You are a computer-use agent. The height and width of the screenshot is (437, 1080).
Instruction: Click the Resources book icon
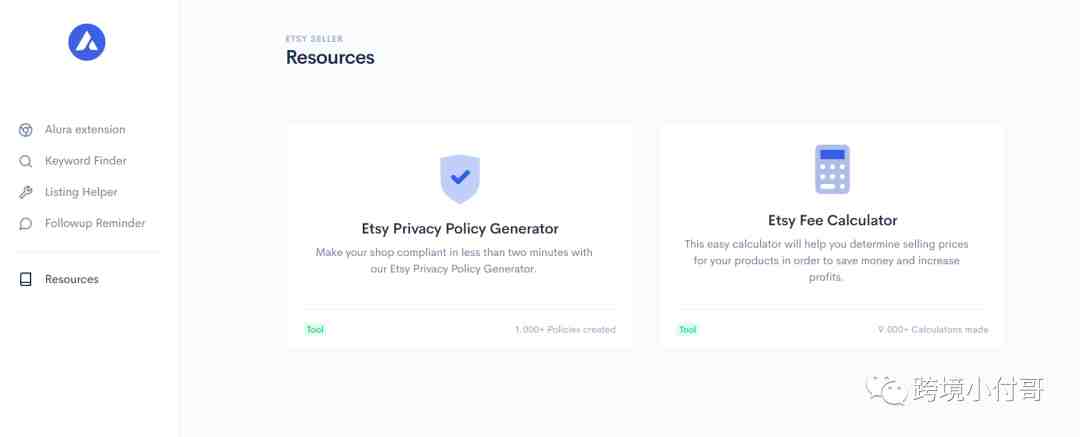click(x=26, y=280)
